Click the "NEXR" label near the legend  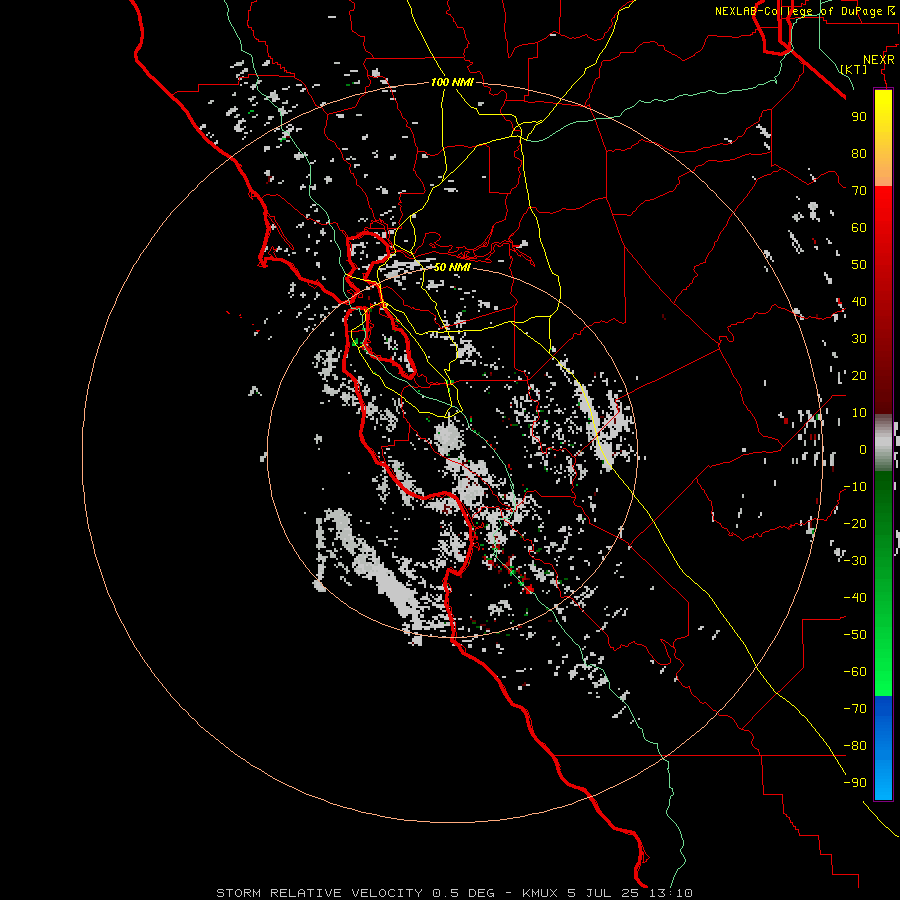[x=879, y=60]
